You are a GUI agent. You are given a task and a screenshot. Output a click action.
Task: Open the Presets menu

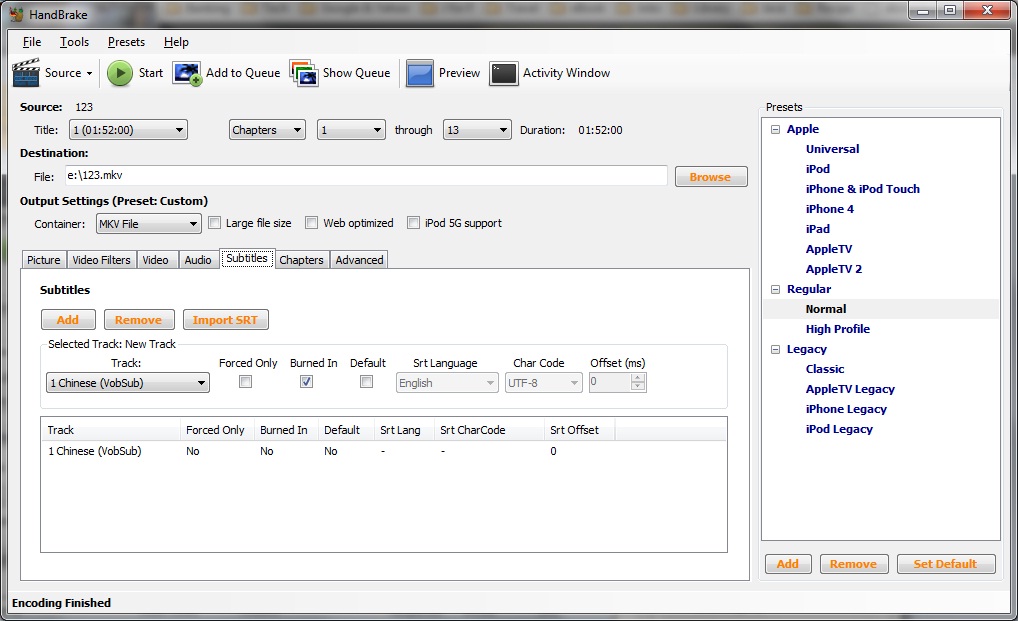126,42
